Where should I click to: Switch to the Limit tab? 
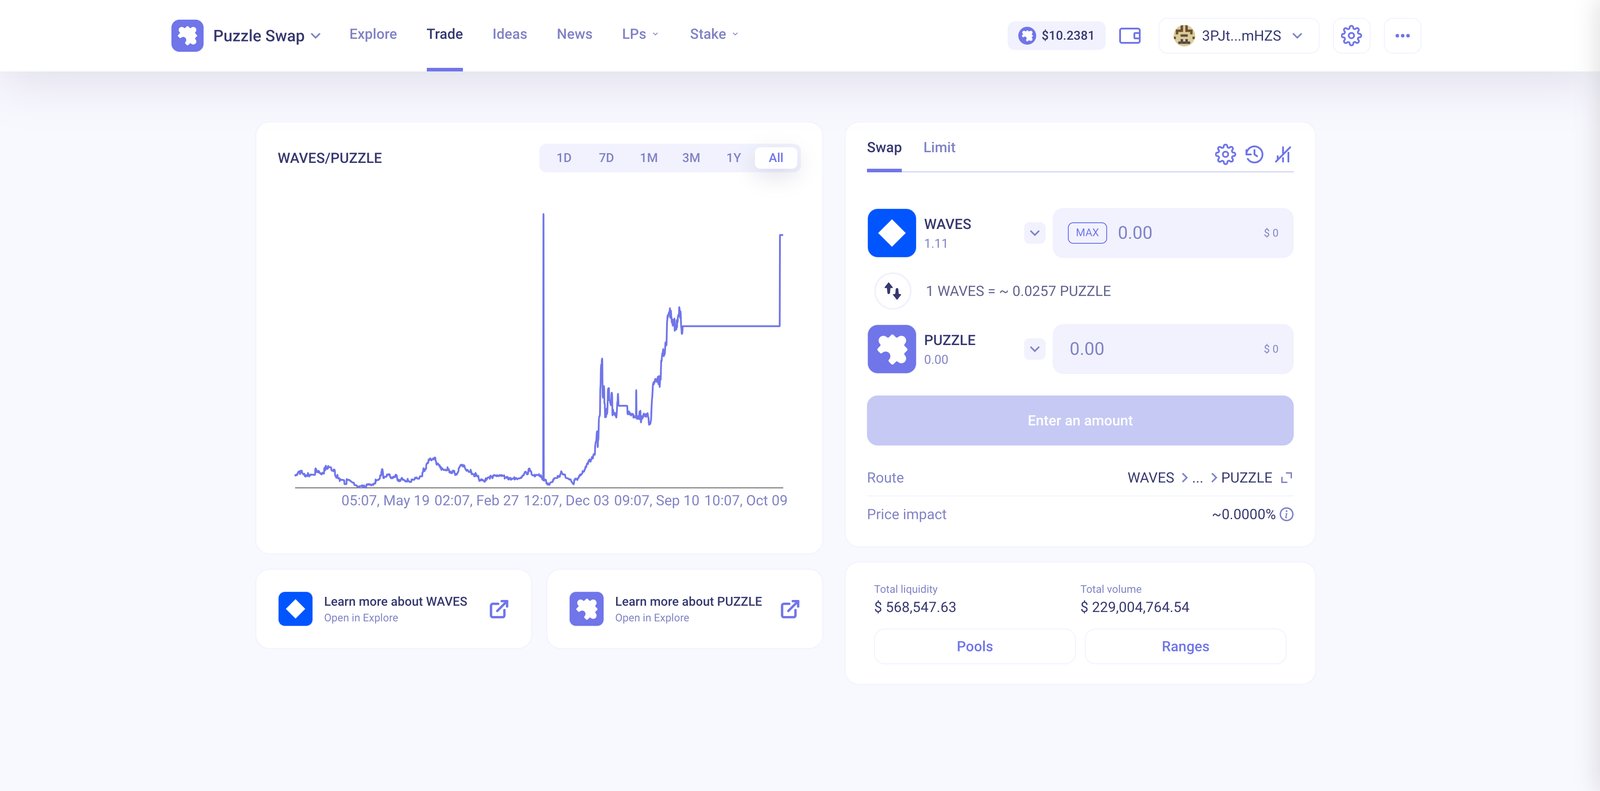coord(939,147)
